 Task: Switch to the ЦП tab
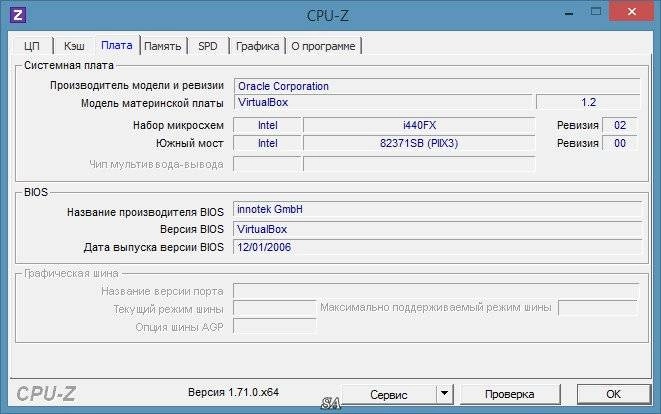click(x=32, y=46)
